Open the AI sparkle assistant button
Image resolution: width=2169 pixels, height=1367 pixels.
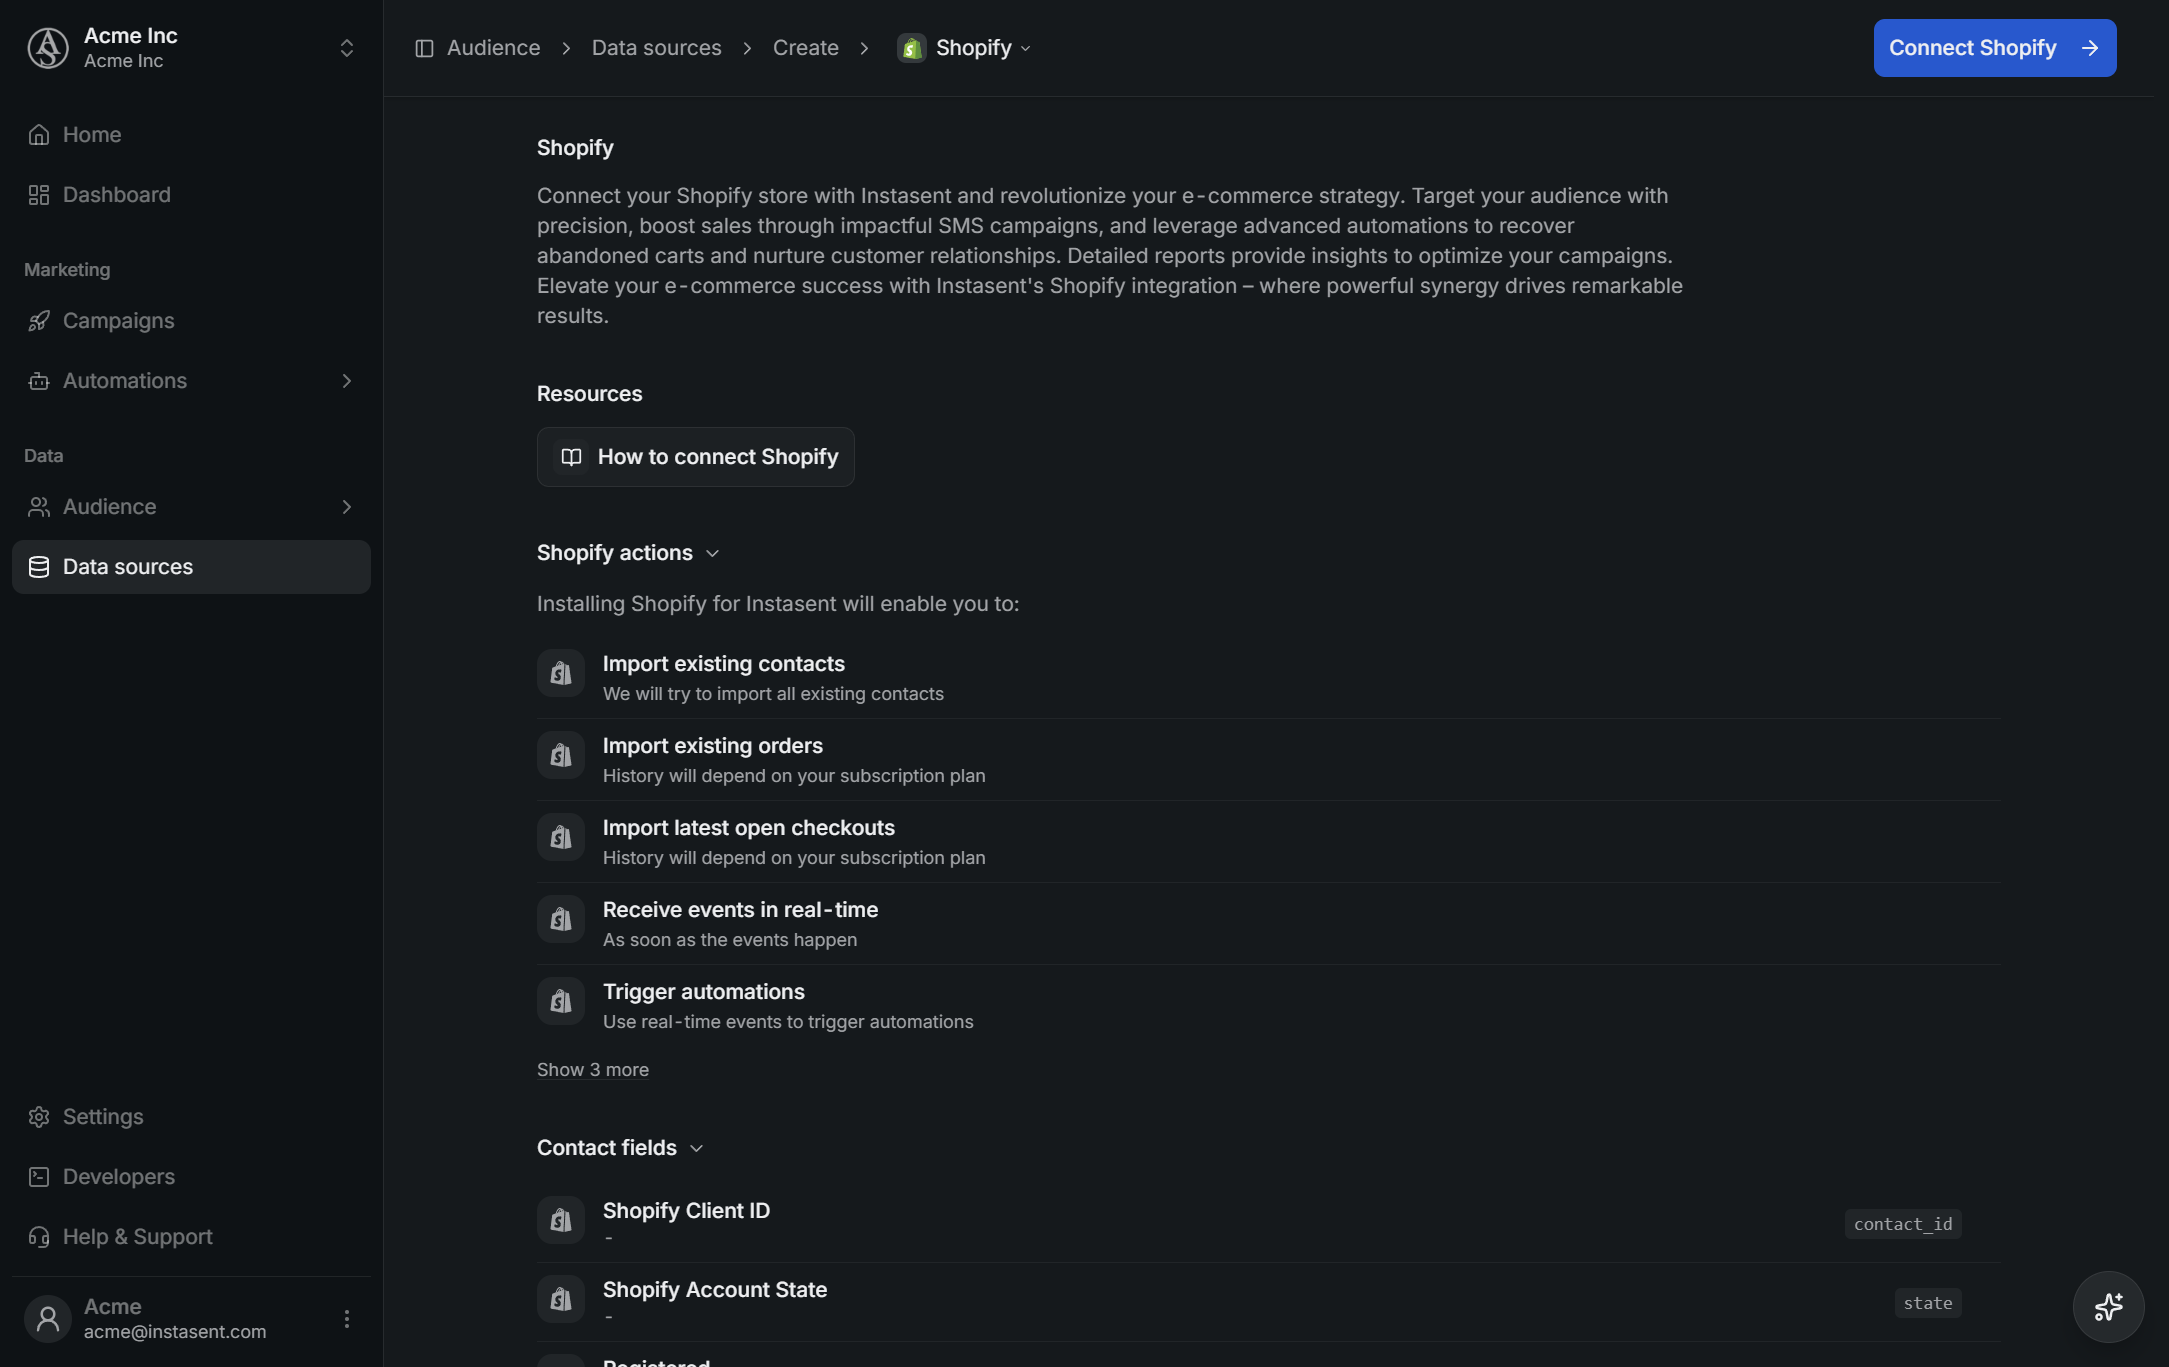pyautogui.click(x=2108, y=1306)
